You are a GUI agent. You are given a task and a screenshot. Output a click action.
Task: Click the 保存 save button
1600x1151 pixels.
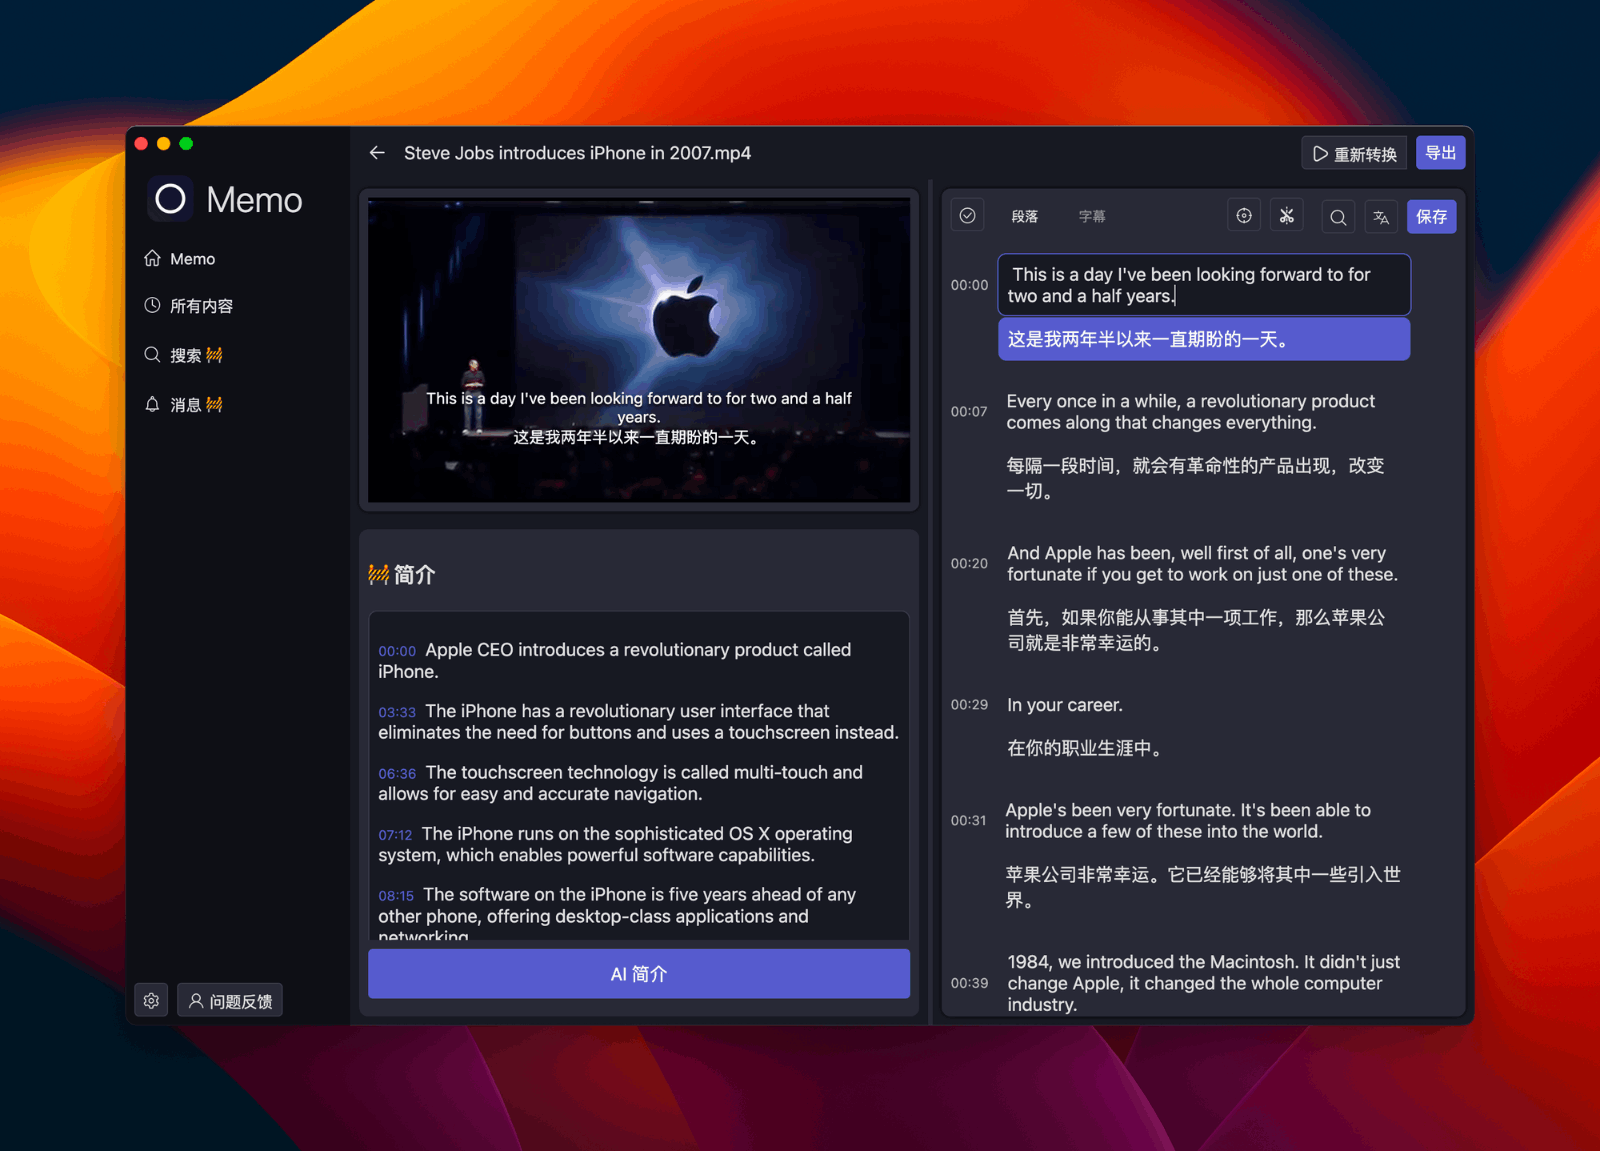point(1431,216)
